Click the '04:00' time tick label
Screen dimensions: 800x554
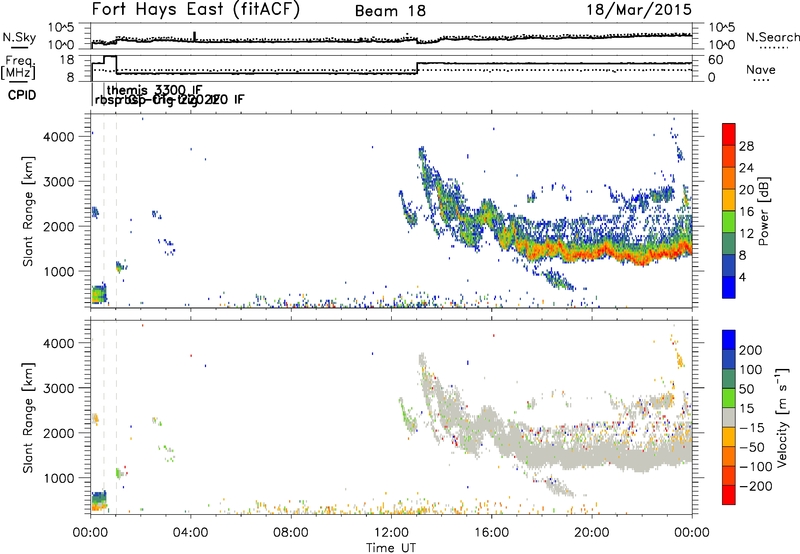pyautogui.click(x=190, y=533)
